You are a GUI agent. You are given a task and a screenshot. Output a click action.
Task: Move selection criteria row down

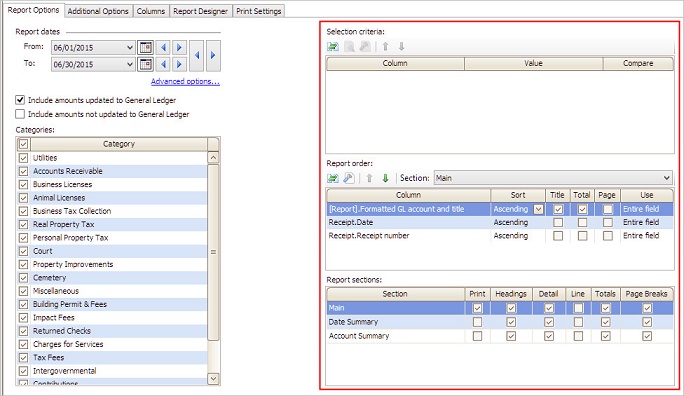tap(401, 46)
